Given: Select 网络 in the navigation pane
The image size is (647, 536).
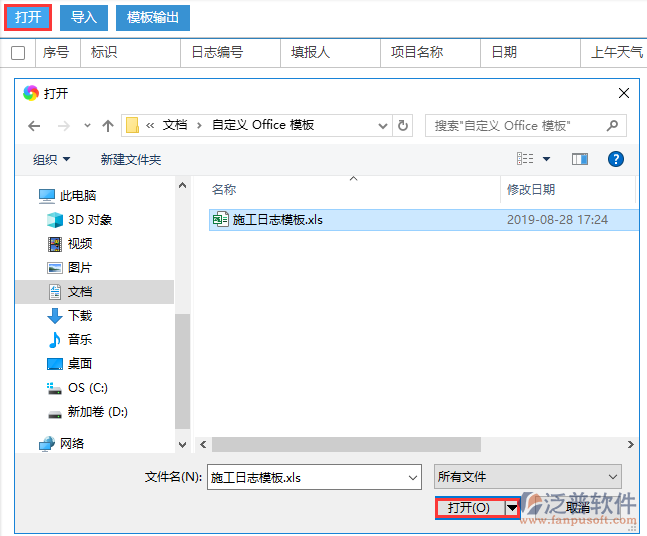Looking at the screenshot, I should click(x=61, y=444).
